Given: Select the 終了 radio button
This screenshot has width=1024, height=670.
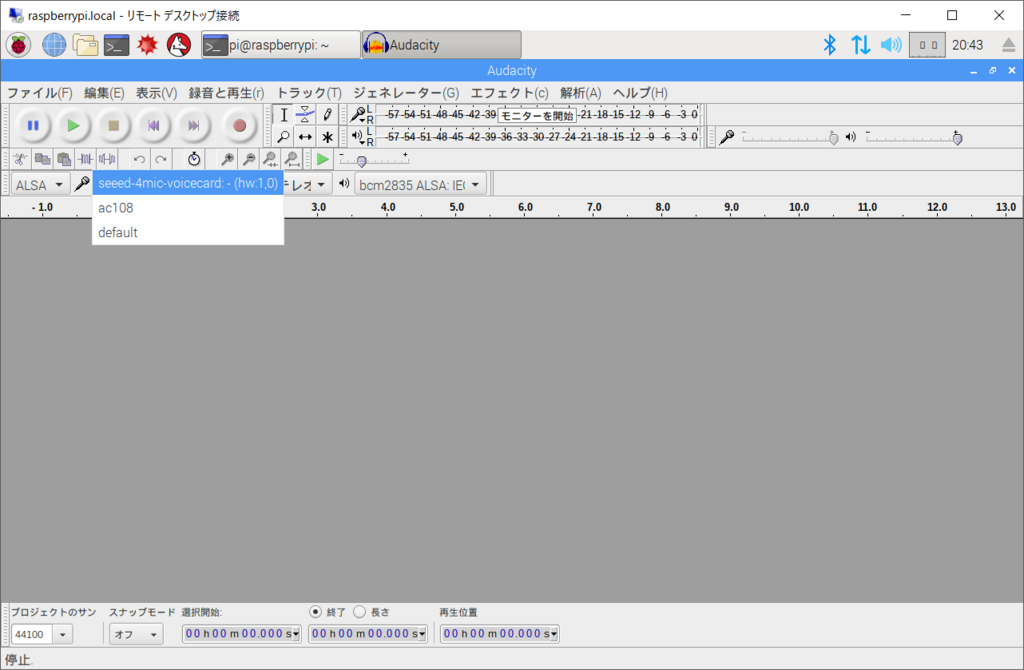Looking at the screenshot, I should (x=315, y=612).
